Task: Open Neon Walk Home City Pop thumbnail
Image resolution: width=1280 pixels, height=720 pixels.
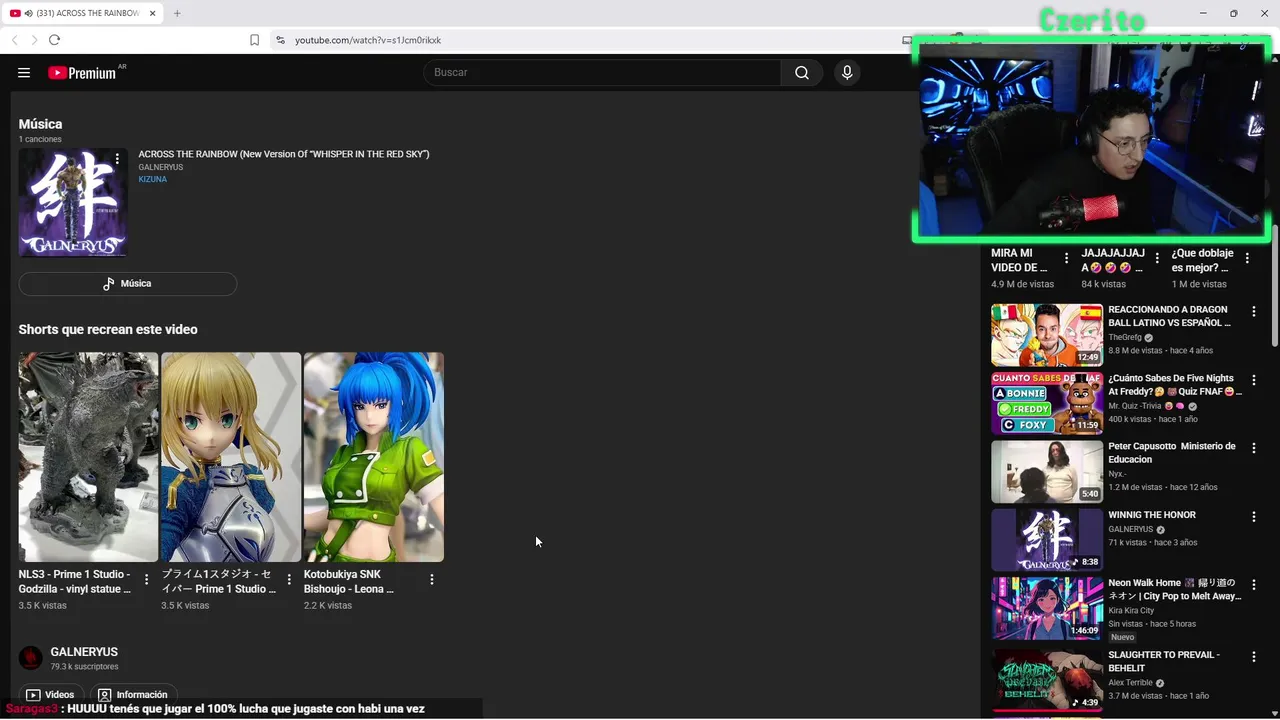Action: click(x=1047, y=608)
